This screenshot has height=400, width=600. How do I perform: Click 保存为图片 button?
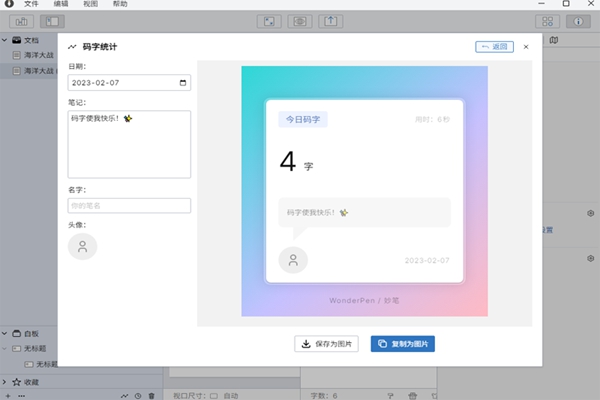[326, 344]
